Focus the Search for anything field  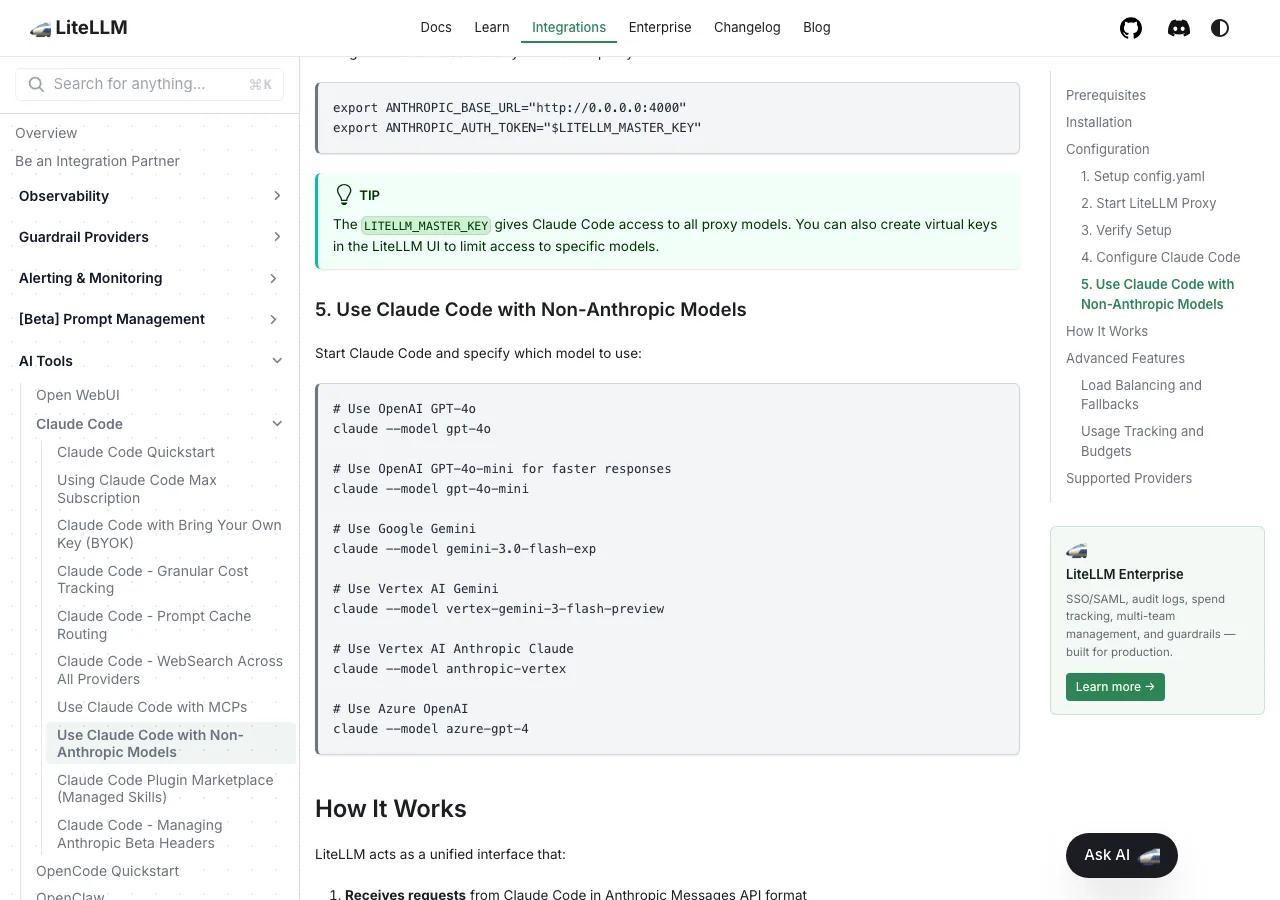coord(149,84)
